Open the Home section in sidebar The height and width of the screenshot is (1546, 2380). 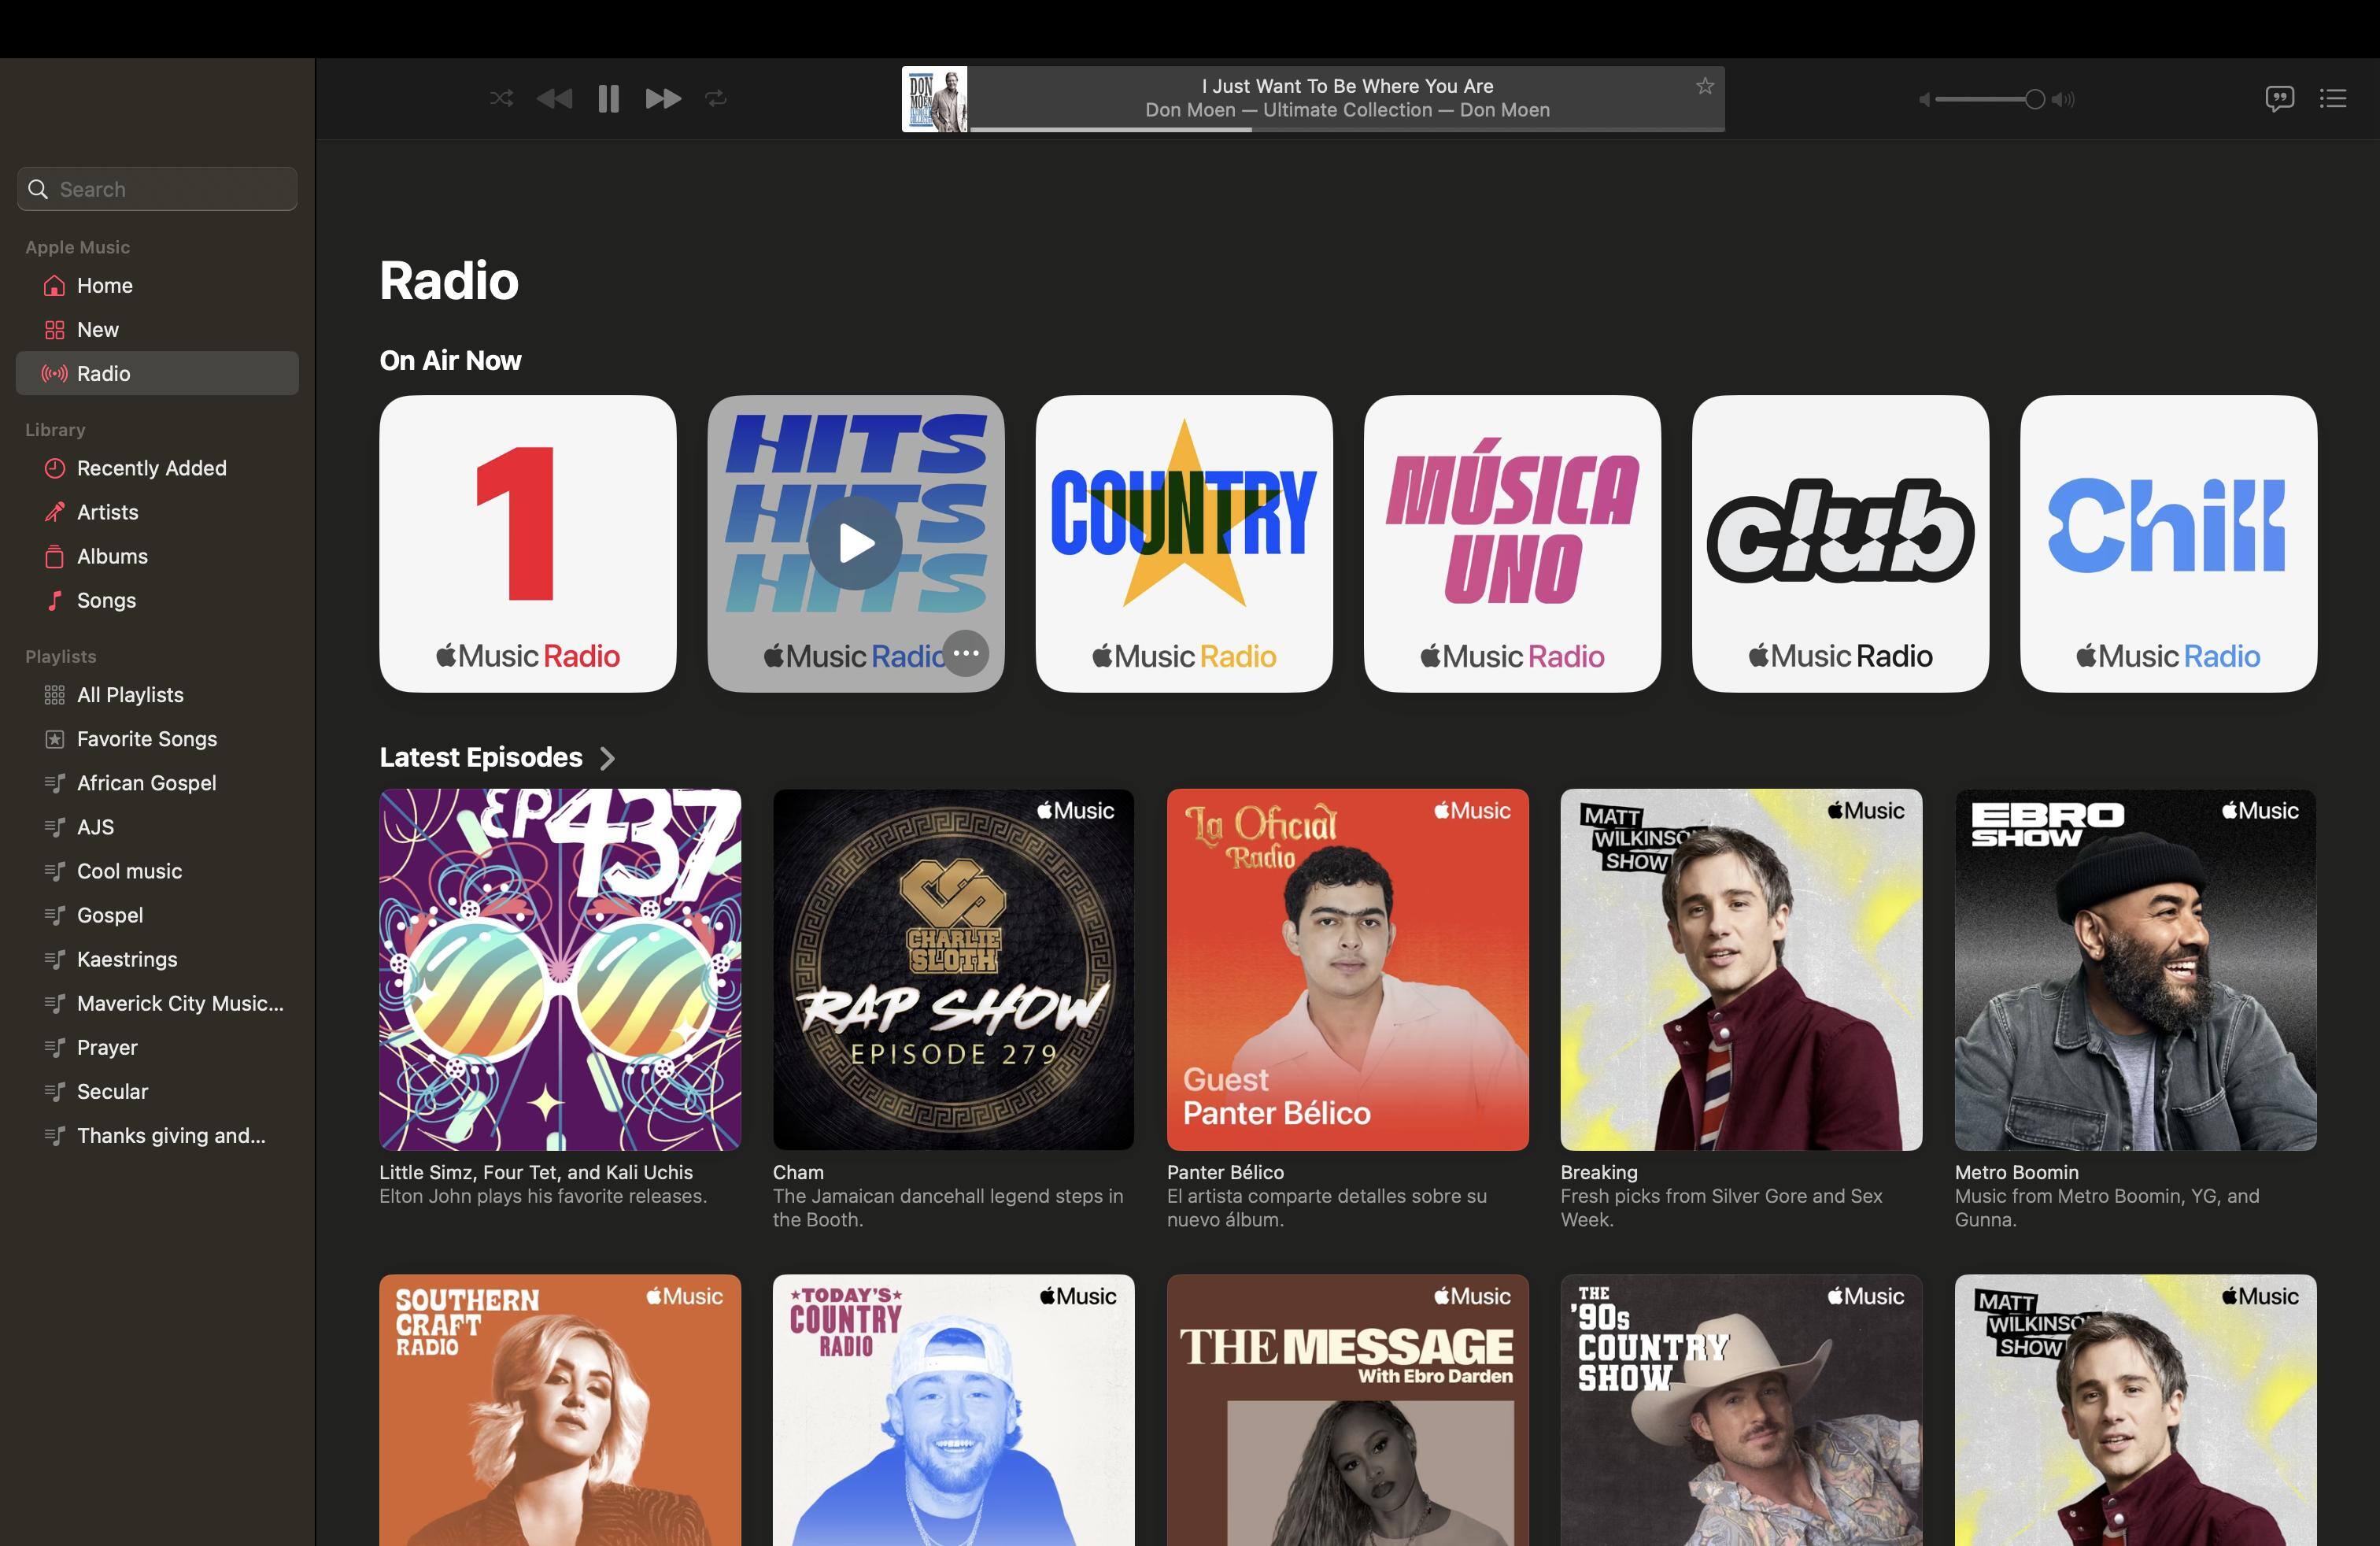(x=104, y=286)
